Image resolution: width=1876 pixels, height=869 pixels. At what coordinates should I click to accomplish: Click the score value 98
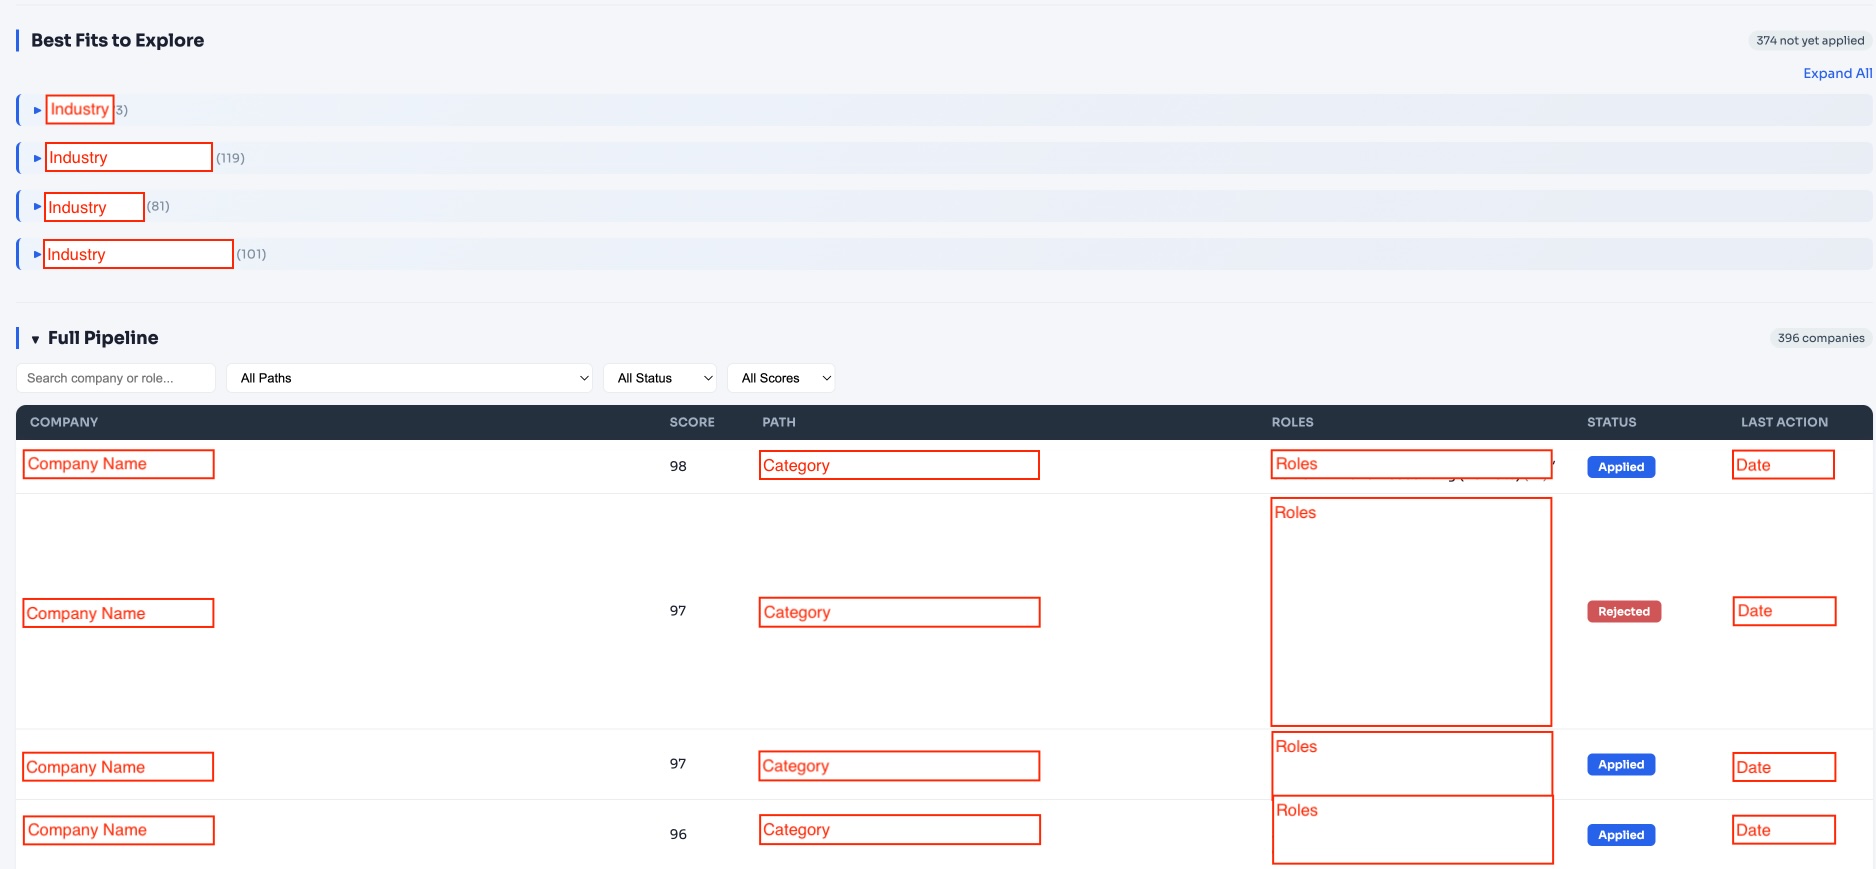pos(678,466)
